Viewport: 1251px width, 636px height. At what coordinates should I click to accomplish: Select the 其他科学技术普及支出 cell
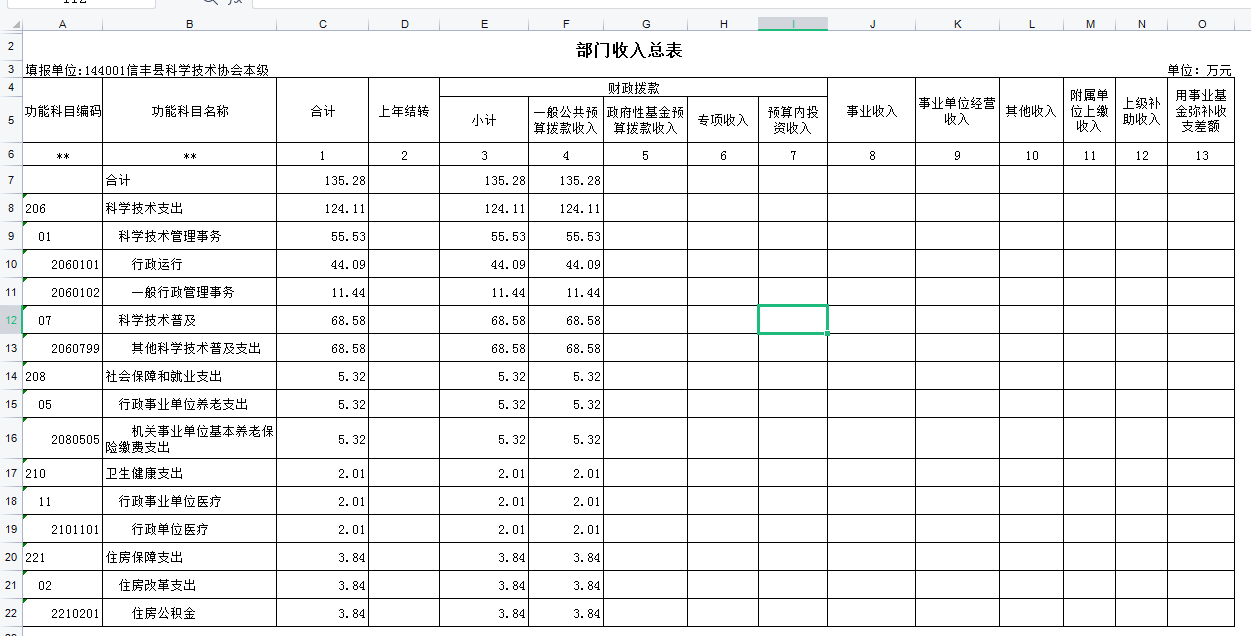pyautogui.click(x=189, y=348)
